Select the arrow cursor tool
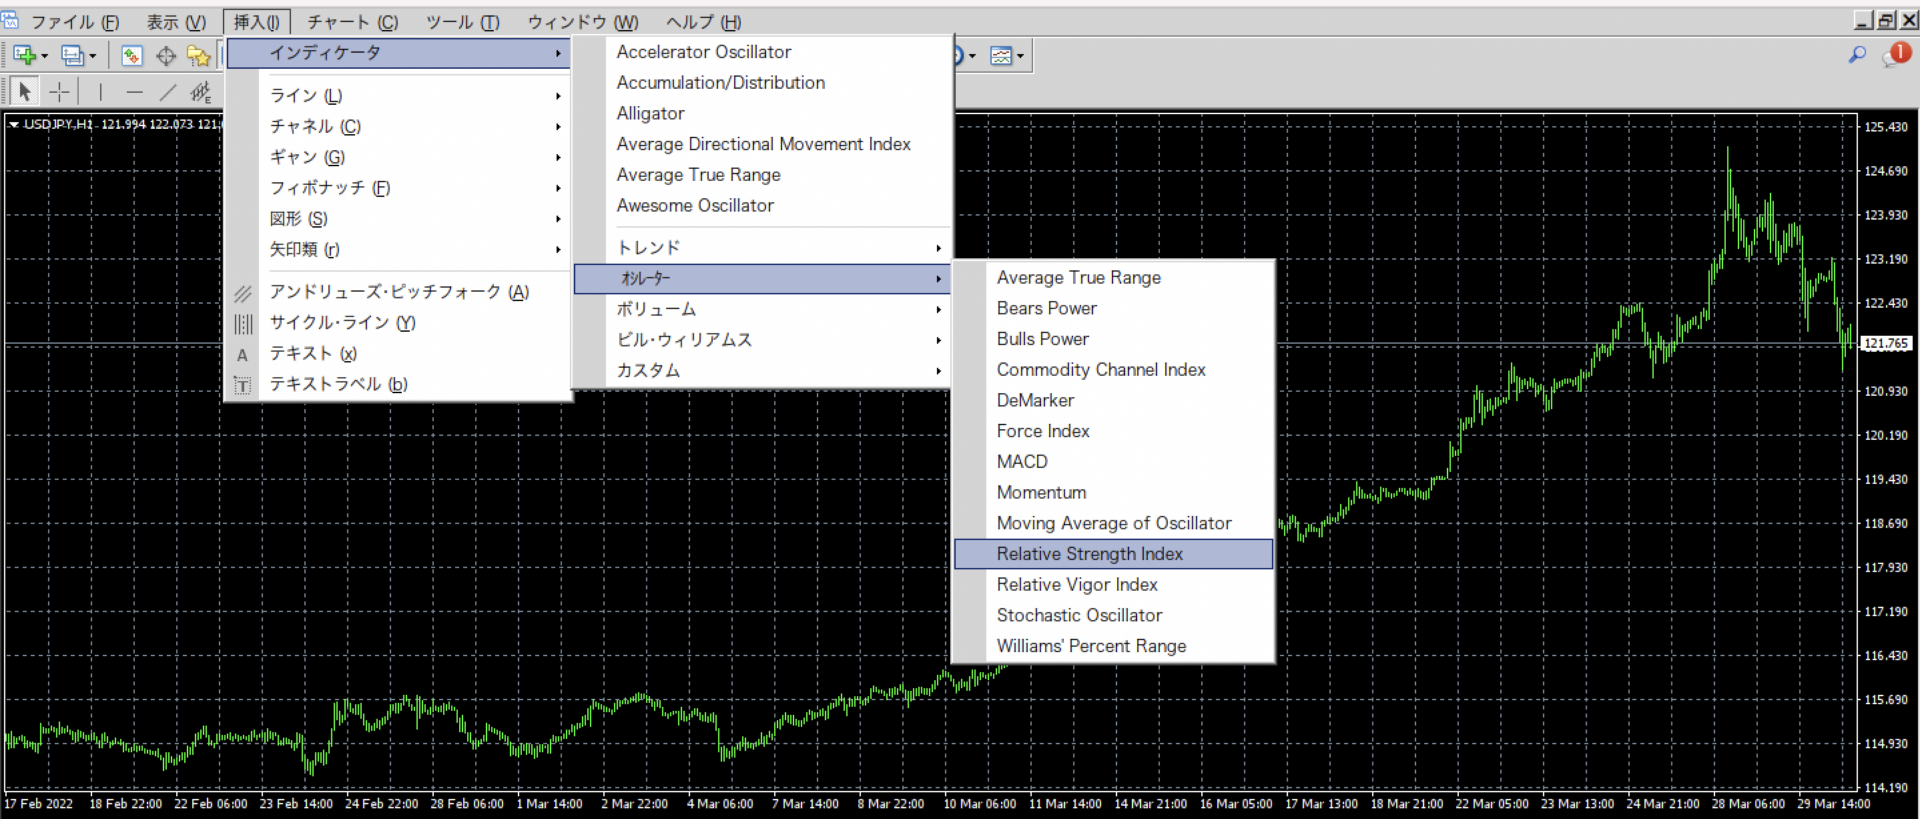Viewport: 1920px width, 819px height. pyautogui.click(x=25, y=92)
